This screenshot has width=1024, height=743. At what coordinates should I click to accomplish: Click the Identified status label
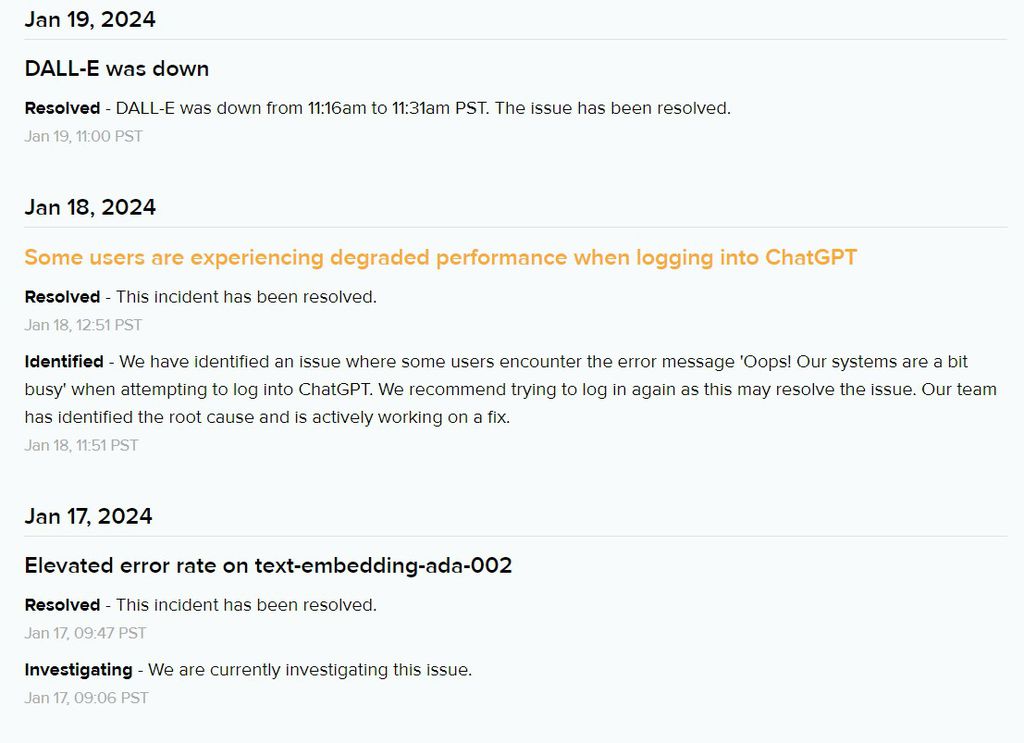click(x=64, y=361)
